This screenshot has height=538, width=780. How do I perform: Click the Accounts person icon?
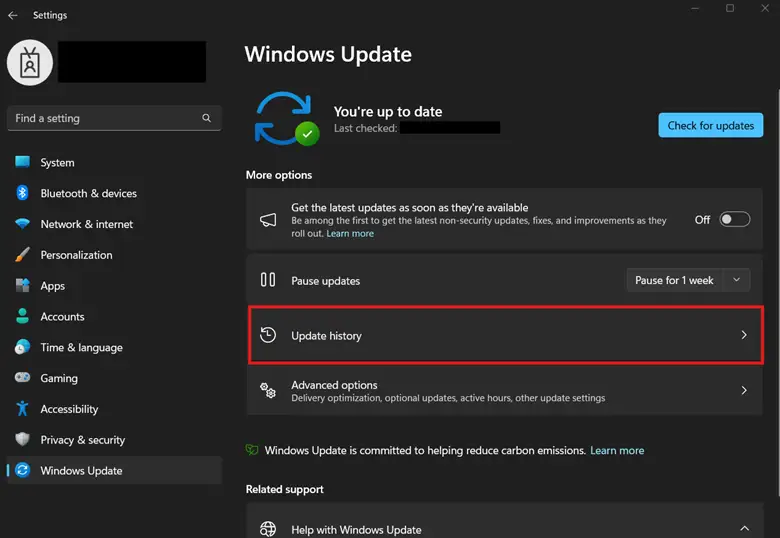[x=22, y=316]
